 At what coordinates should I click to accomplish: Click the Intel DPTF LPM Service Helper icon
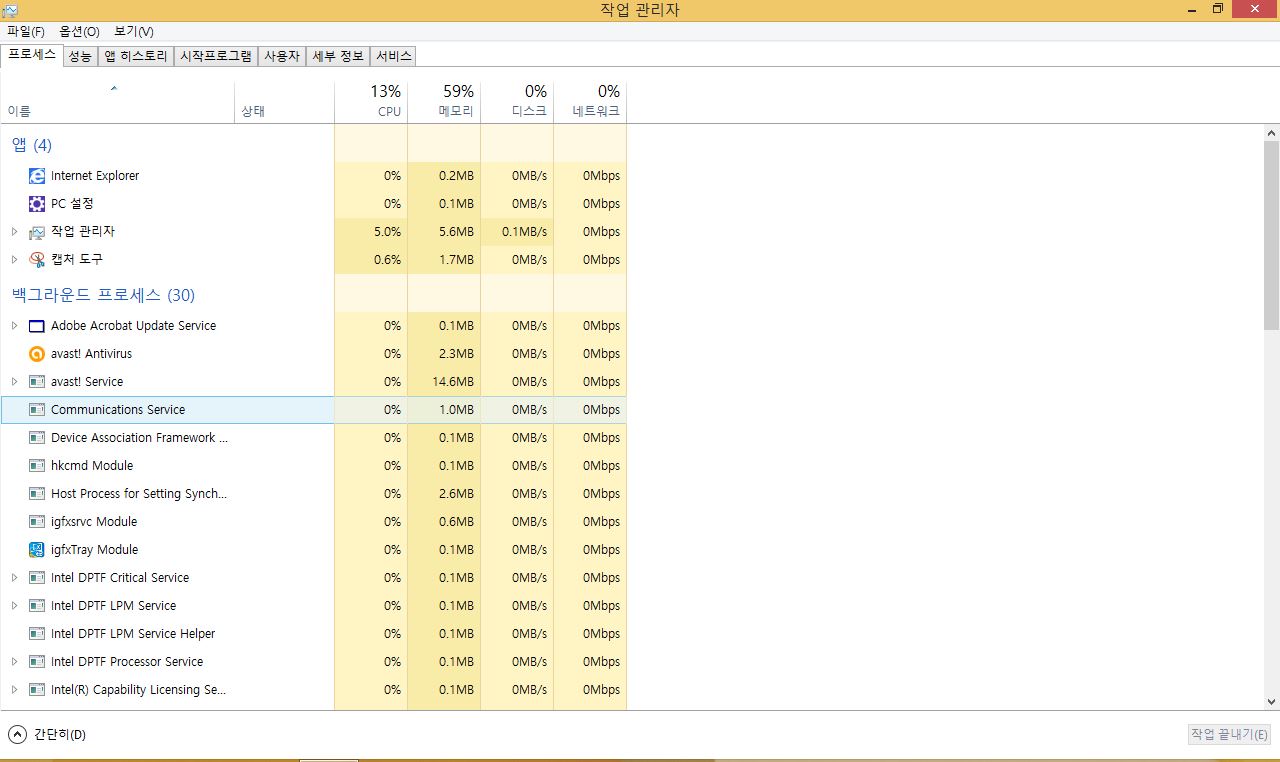coord(37,634)
